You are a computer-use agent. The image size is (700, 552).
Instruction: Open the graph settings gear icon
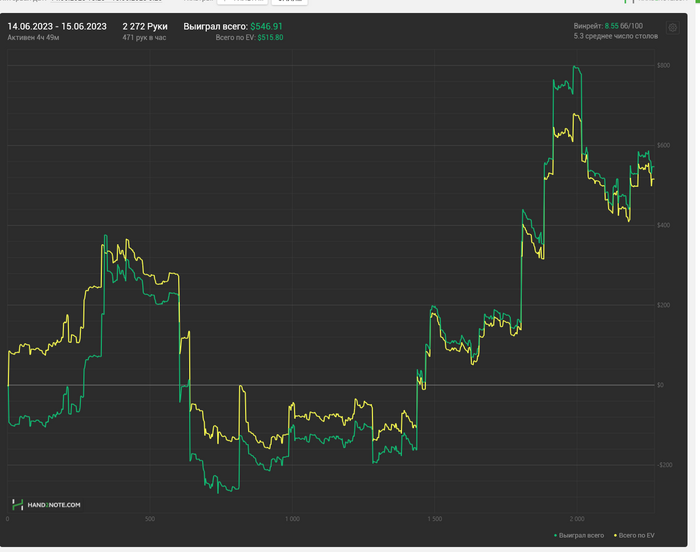pyautogui.click(x=673, y=28)
